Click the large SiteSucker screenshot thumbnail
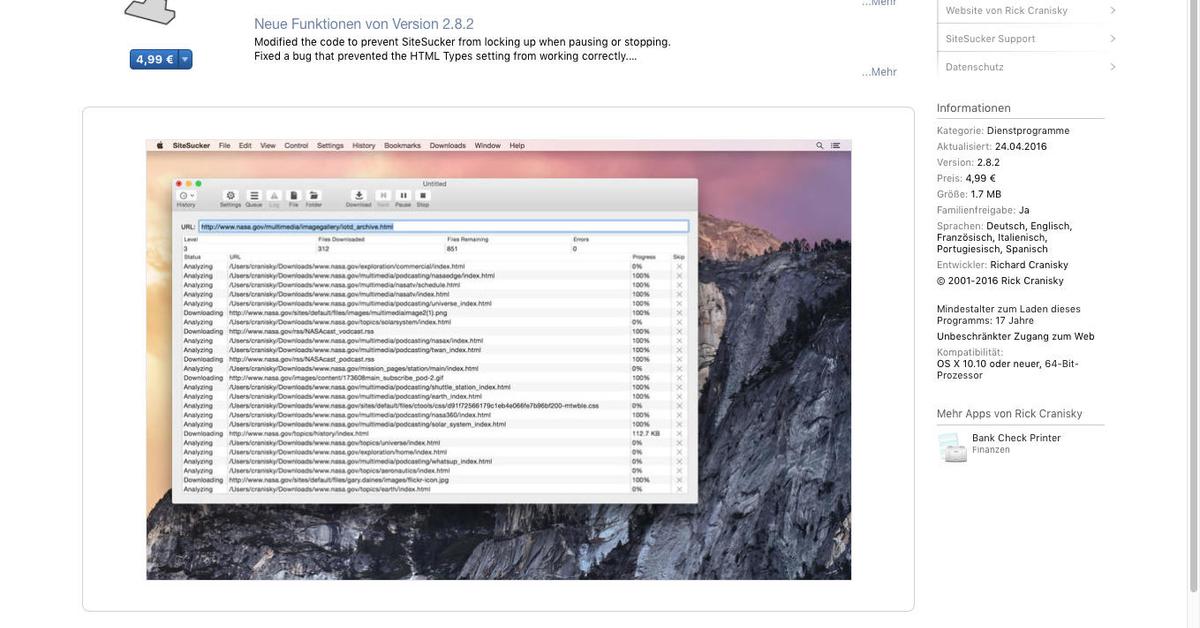1200x628 pixels. (498, 359)
